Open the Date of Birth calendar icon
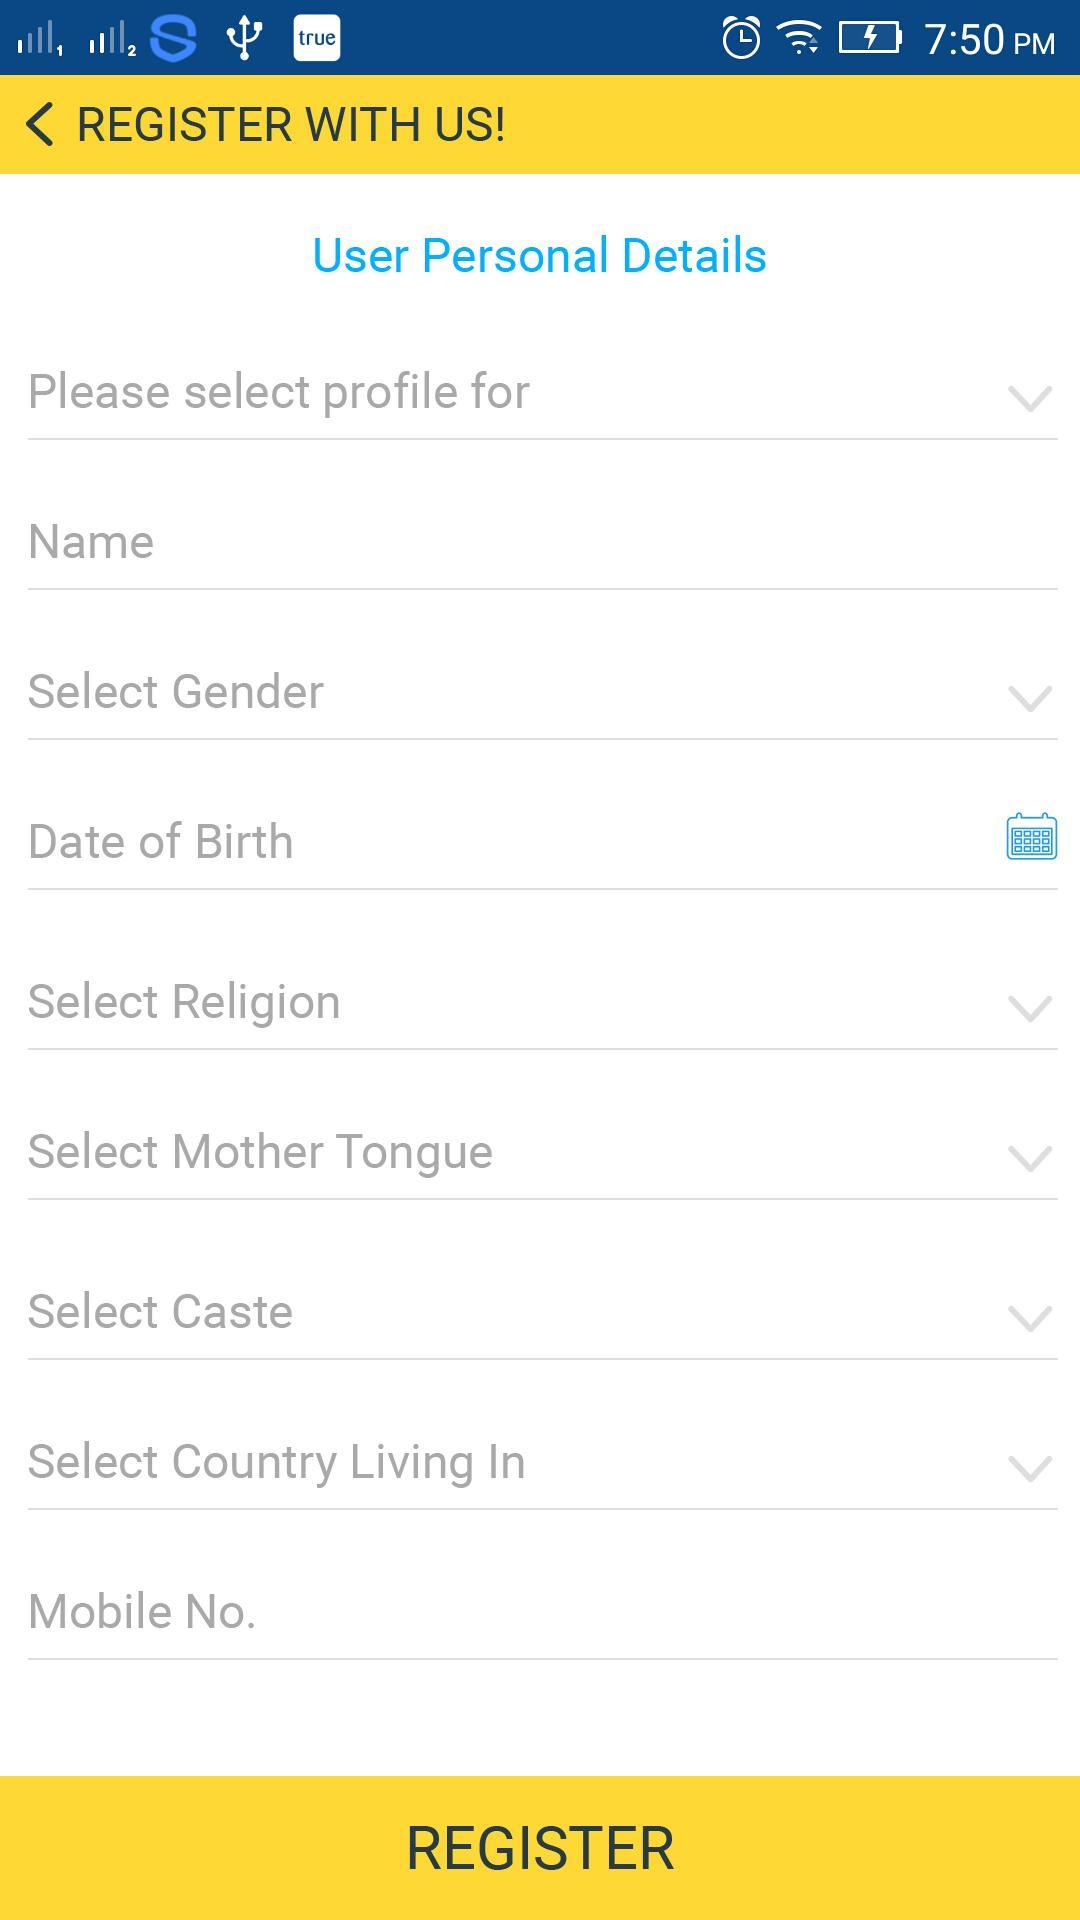 point(1031,837)
